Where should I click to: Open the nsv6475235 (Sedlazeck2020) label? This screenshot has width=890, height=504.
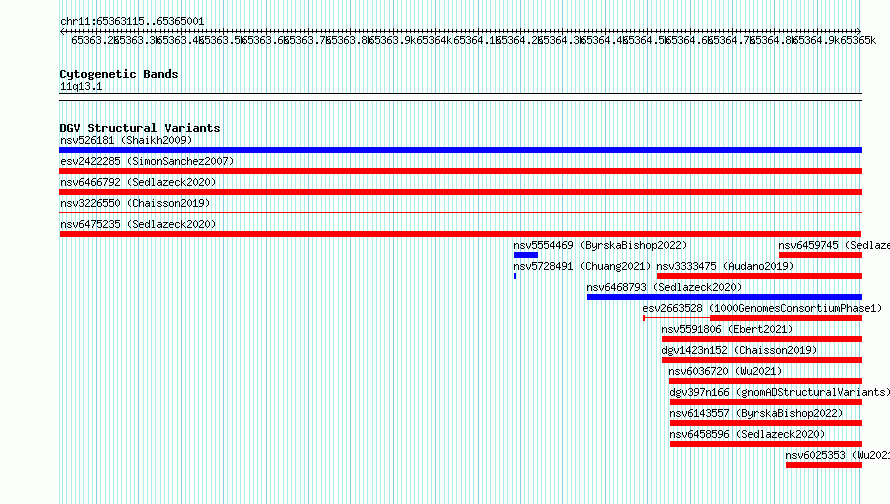138,224
